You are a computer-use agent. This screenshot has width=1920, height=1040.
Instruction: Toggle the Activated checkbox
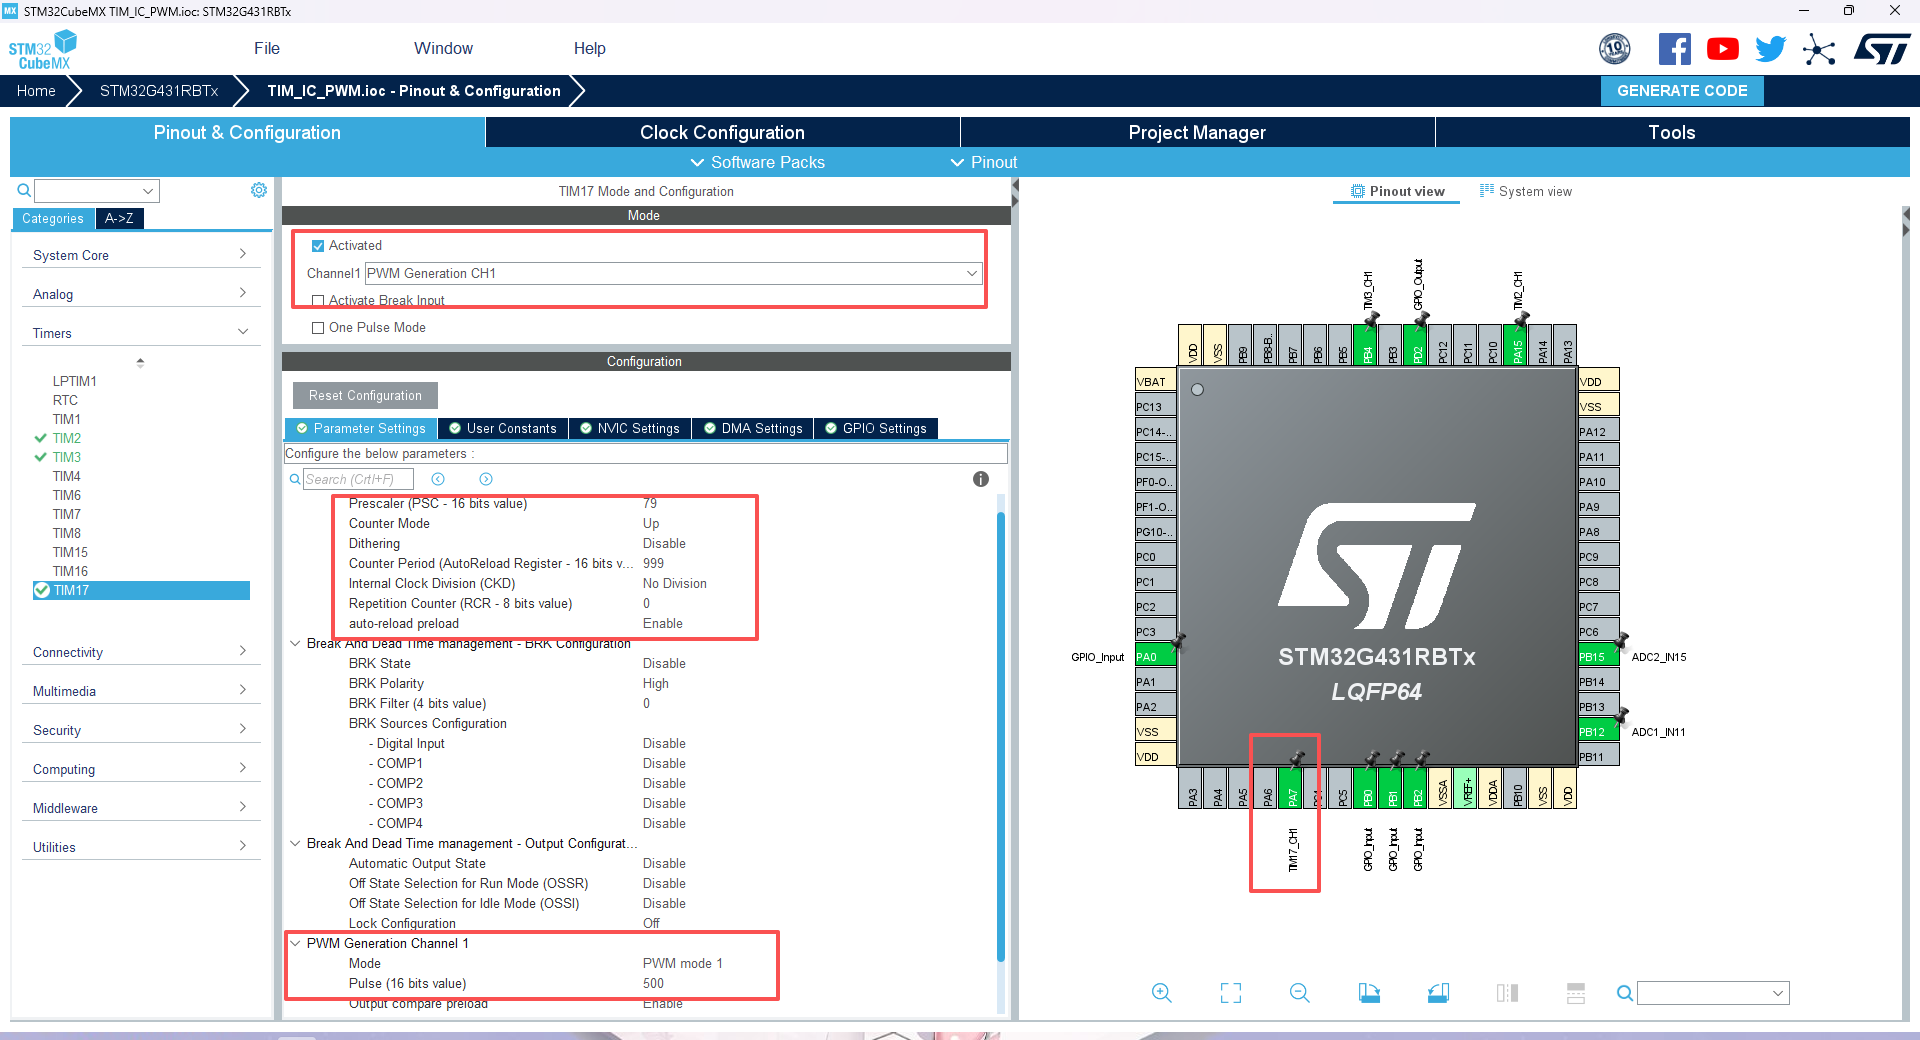point(318,245)
